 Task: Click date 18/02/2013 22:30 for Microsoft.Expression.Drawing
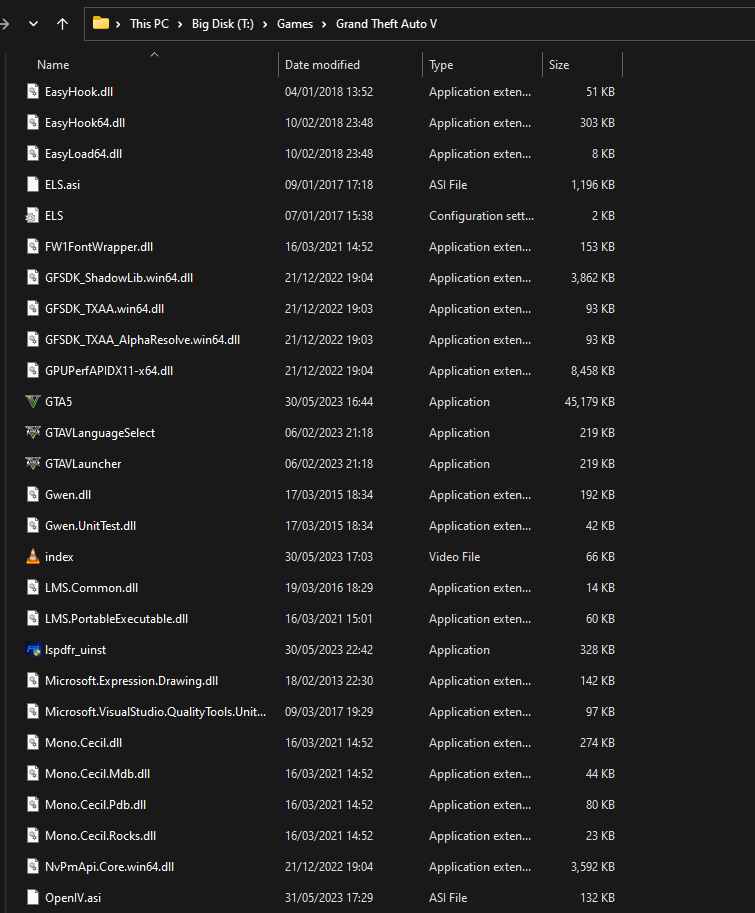pyautogui.click(x=329, y=681)
